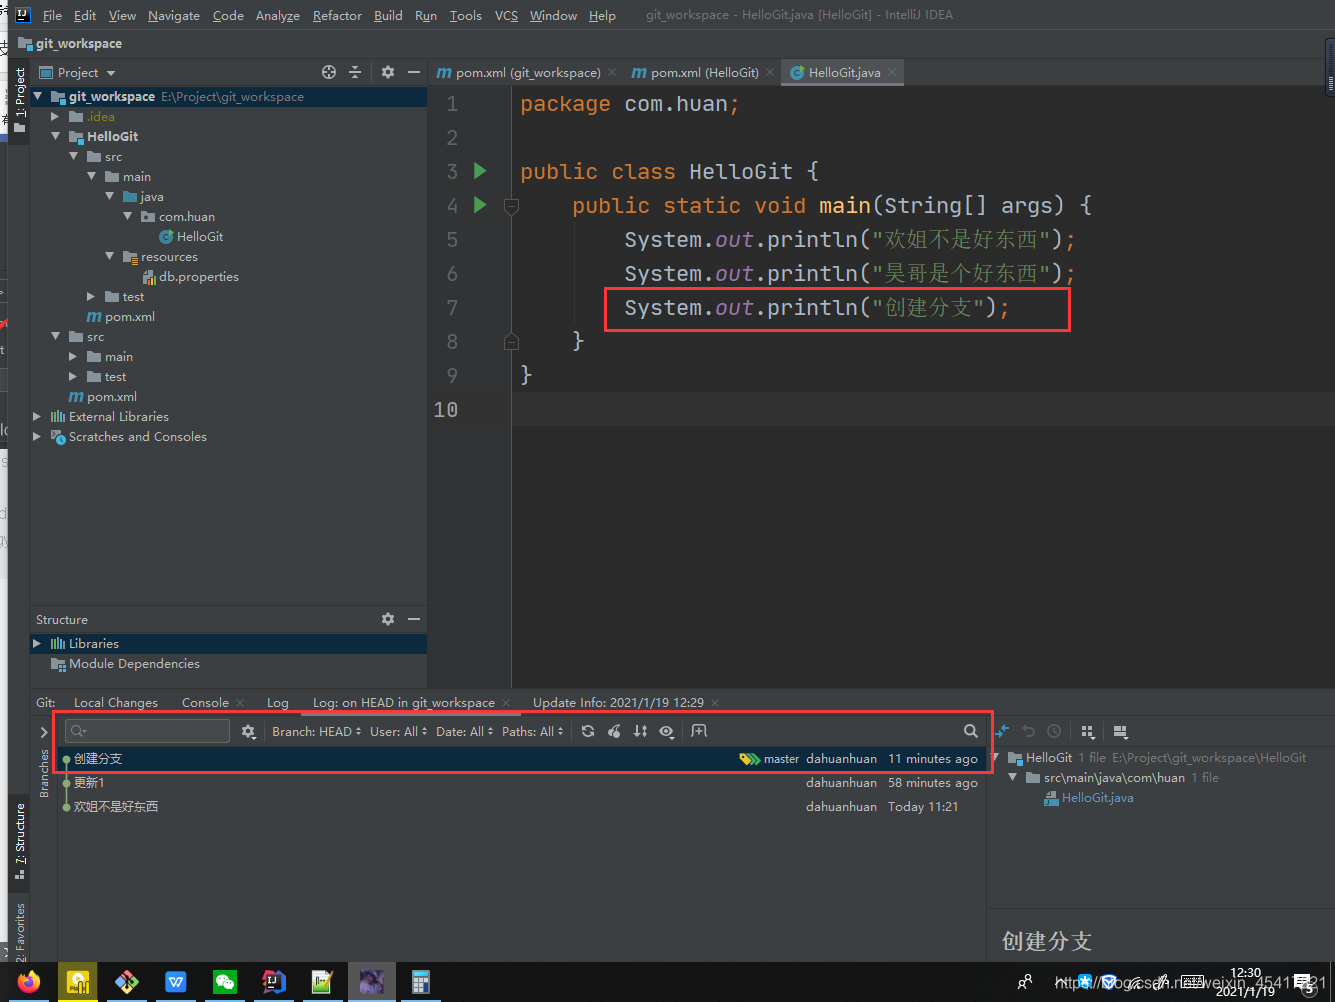
Task: Open Update Info: 2021/1/19 12:29 tab
Action: 618,702
